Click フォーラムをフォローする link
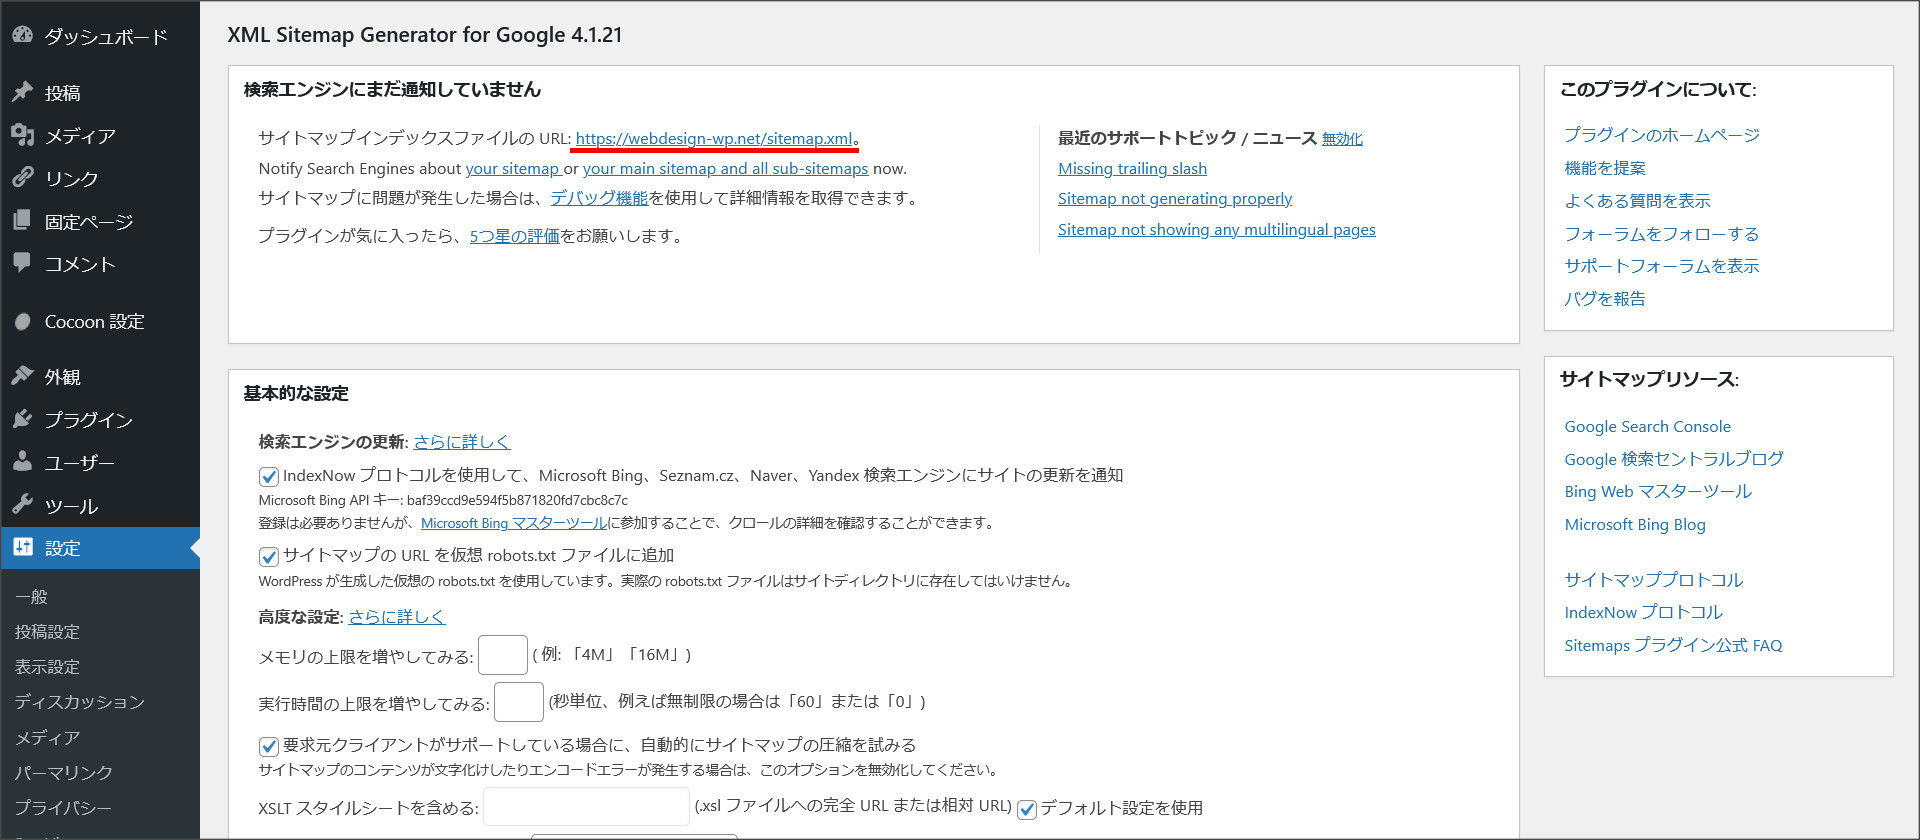The image size is (1920, 840). click(1661, 234)
